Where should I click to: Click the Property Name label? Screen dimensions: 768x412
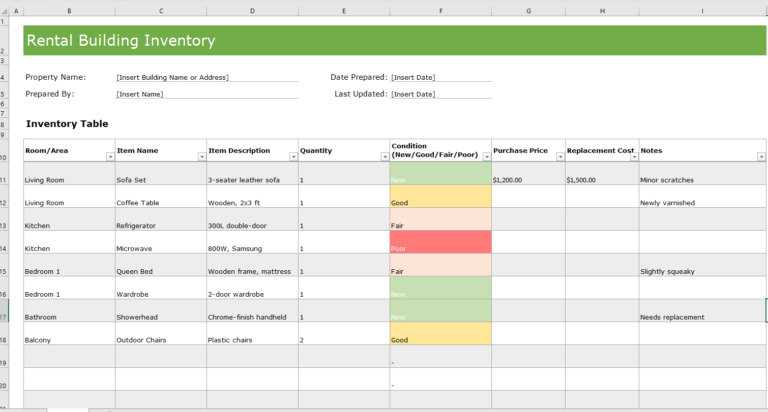click(x=55, y=77)
